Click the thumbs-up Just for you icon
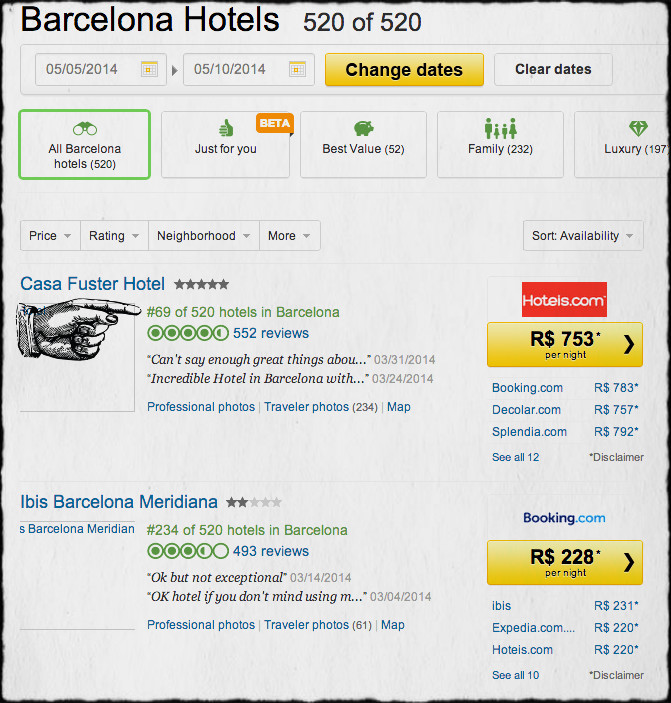Viewport: 671px width, 703px height. 225,129
